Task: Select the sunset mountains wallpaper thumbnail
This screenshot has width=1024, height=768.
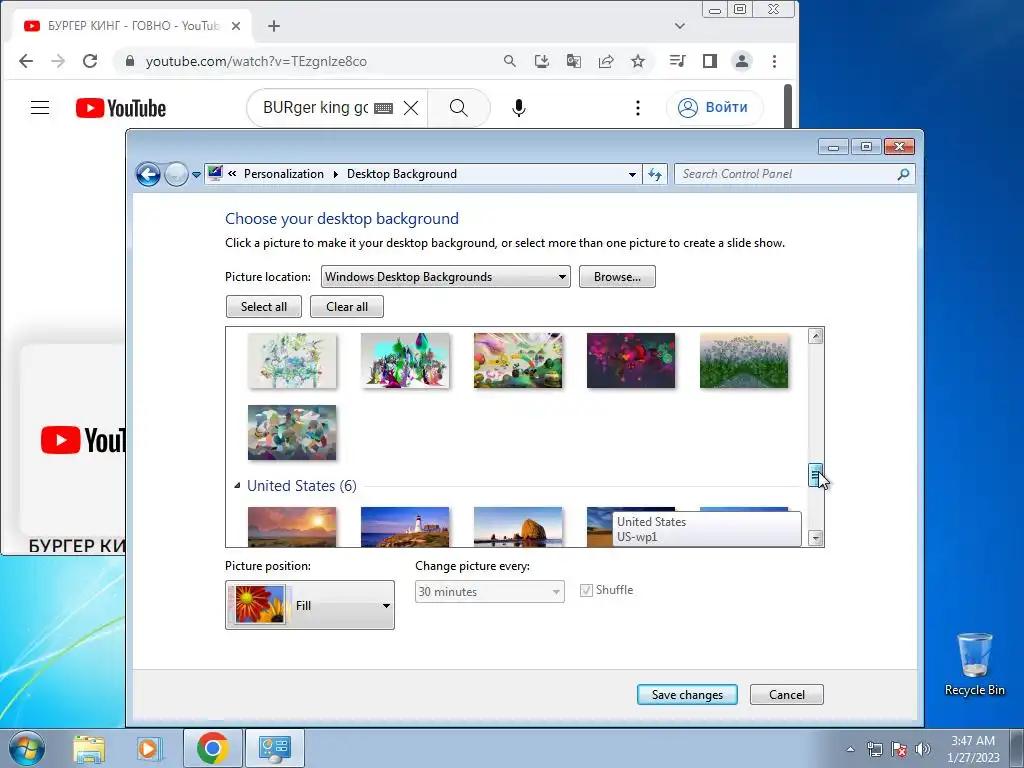Action: tap(292, 526)
